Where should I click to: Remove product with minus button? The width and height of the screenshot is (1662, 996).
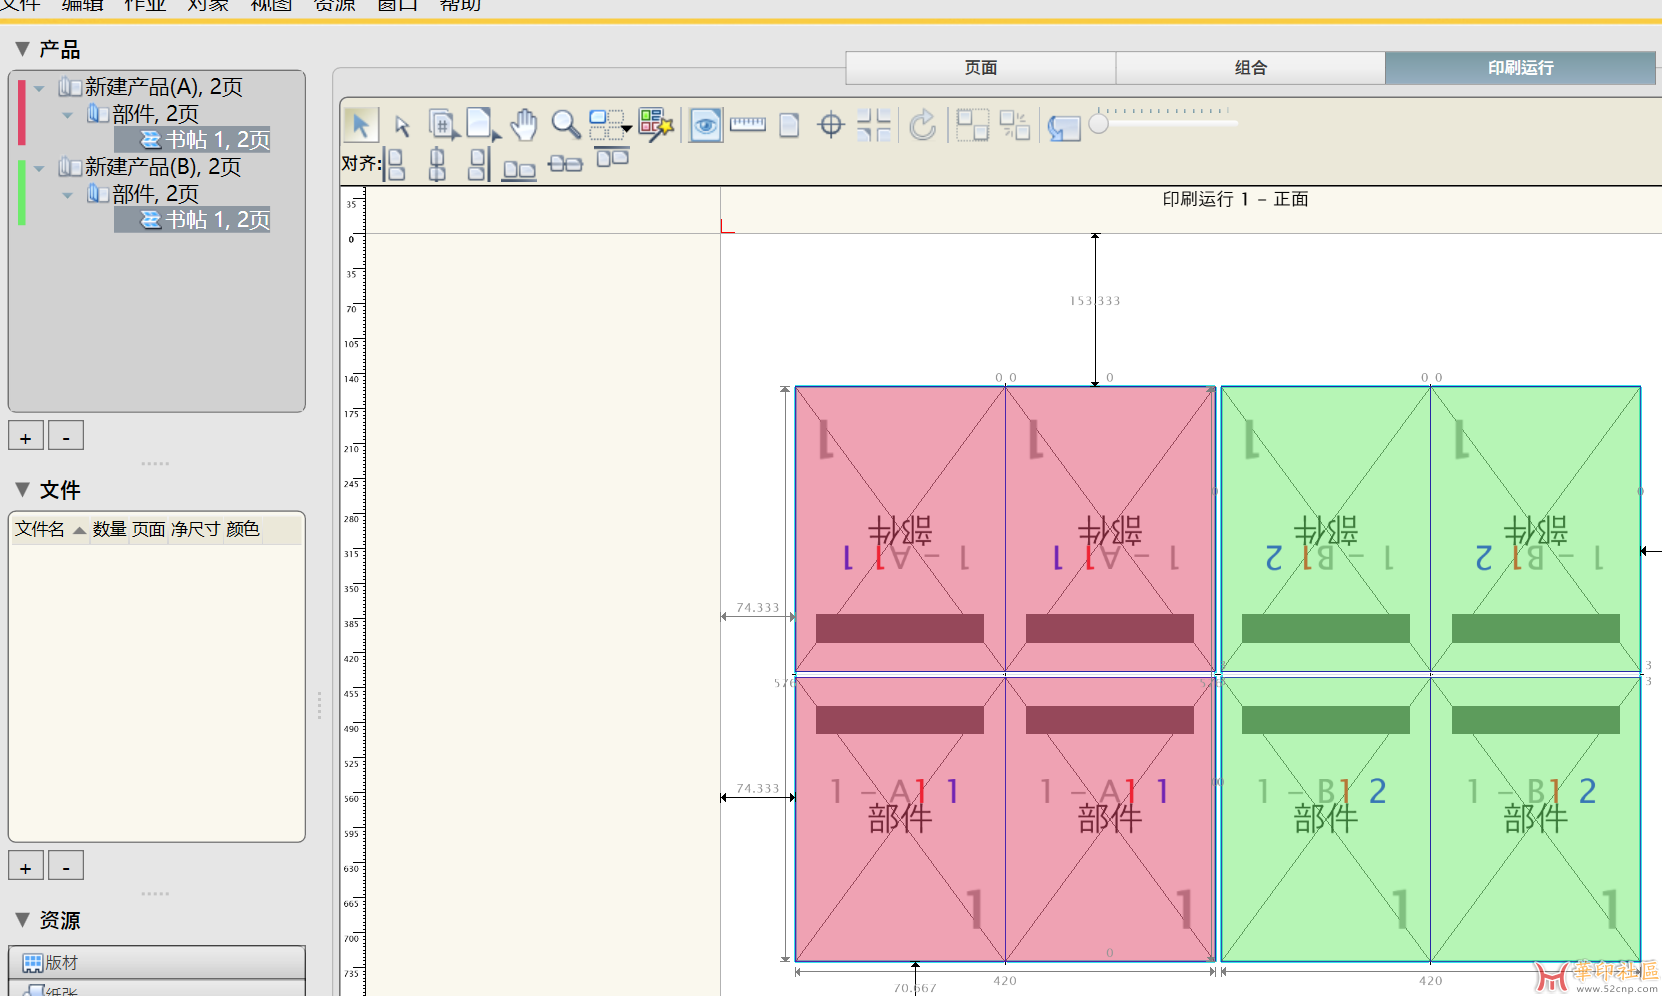[66, 436]
